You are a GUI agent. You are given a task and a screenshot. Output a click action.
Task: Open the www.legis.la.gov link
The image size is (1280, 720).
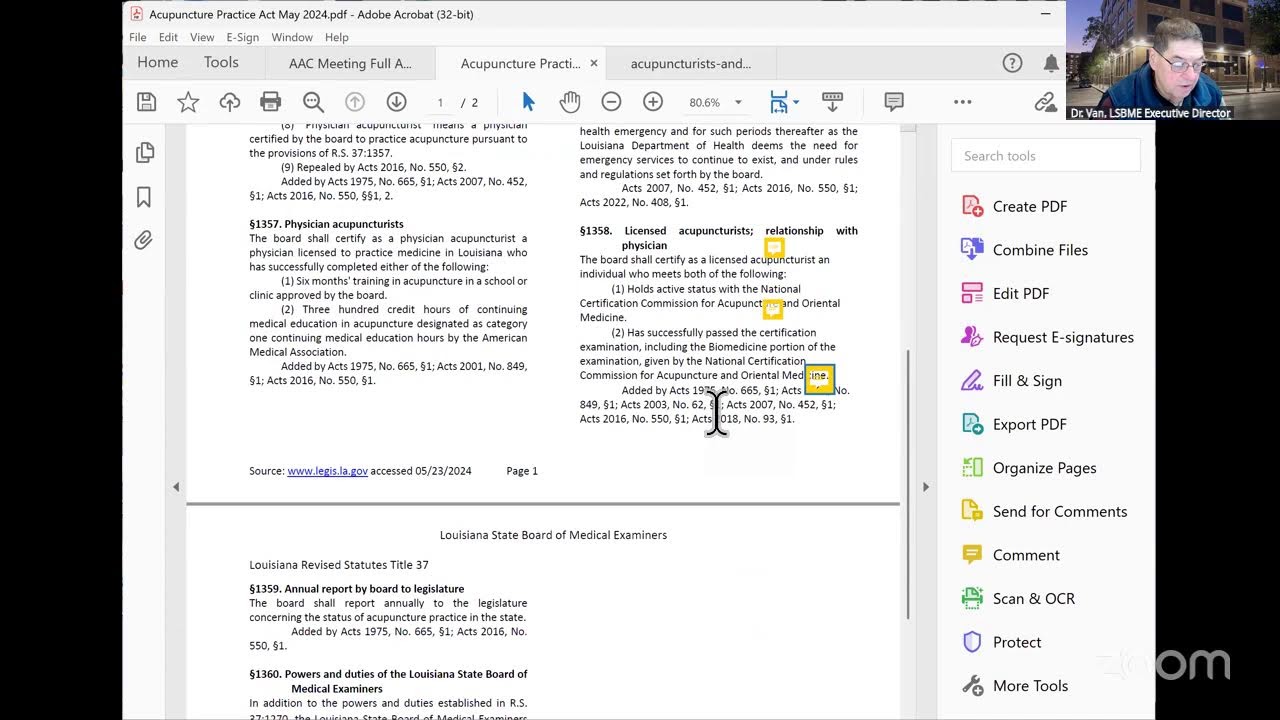coord(327,471)
